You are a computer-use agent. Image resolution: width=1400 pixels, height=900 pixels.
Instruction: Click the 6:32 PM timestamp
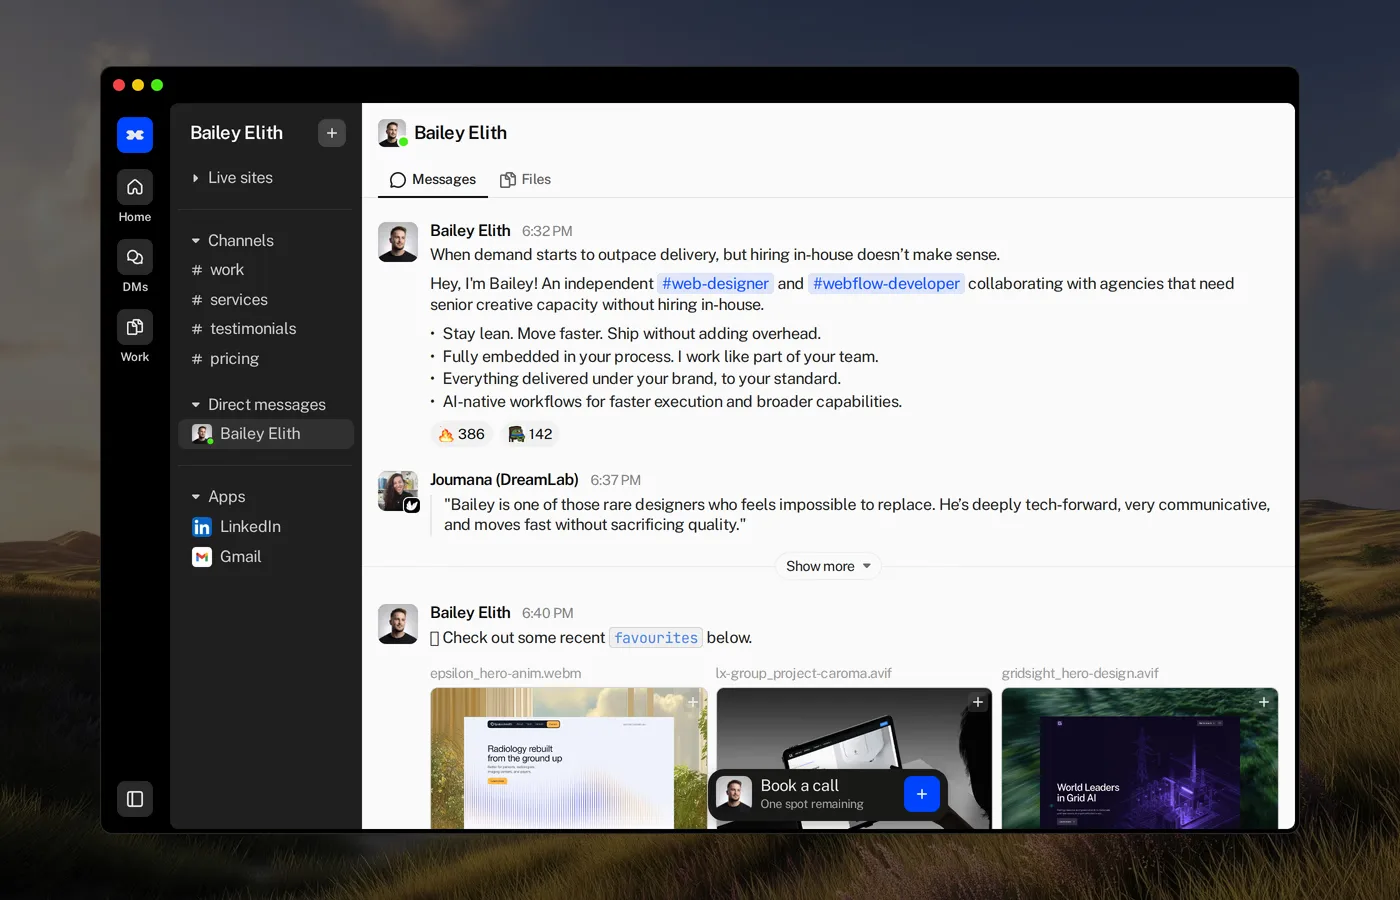pos(547,231)
